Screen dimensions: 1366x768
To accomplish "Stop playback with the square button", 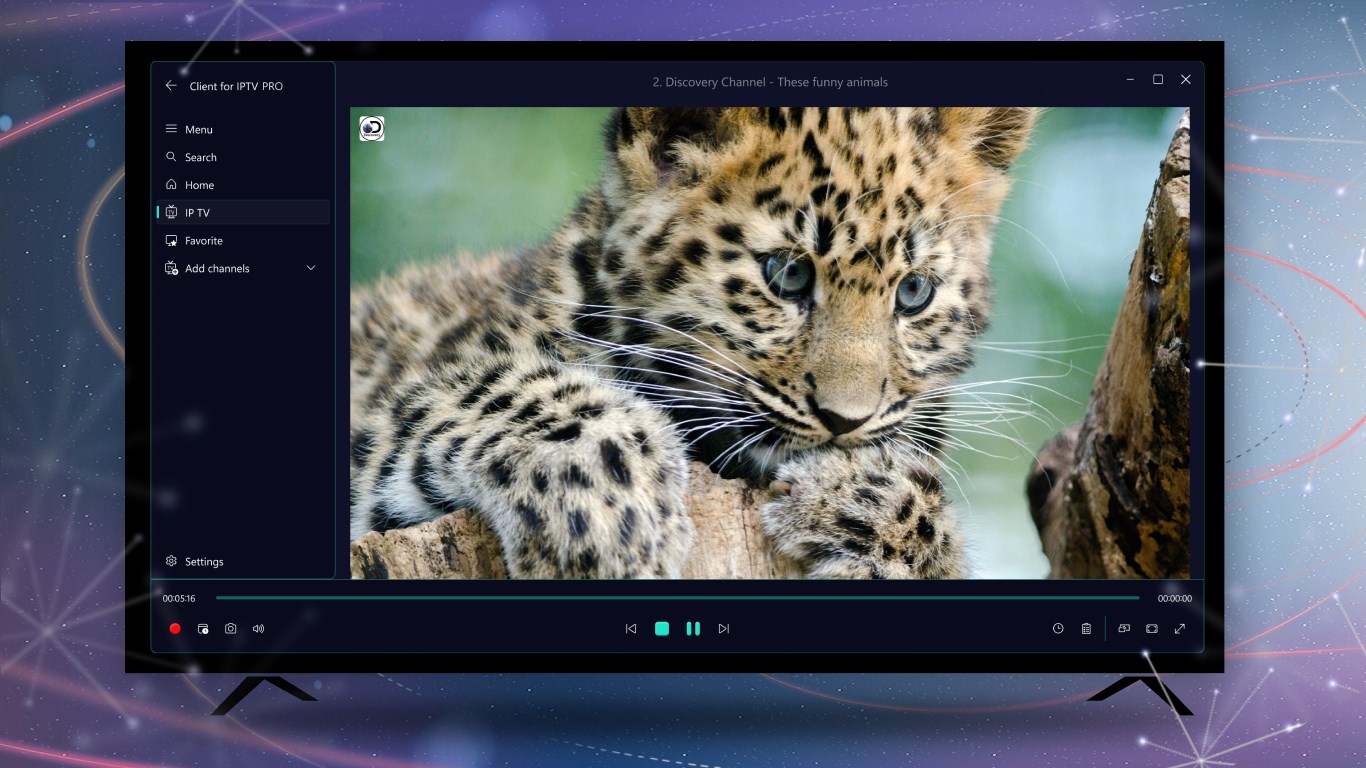I will (662, 629).
